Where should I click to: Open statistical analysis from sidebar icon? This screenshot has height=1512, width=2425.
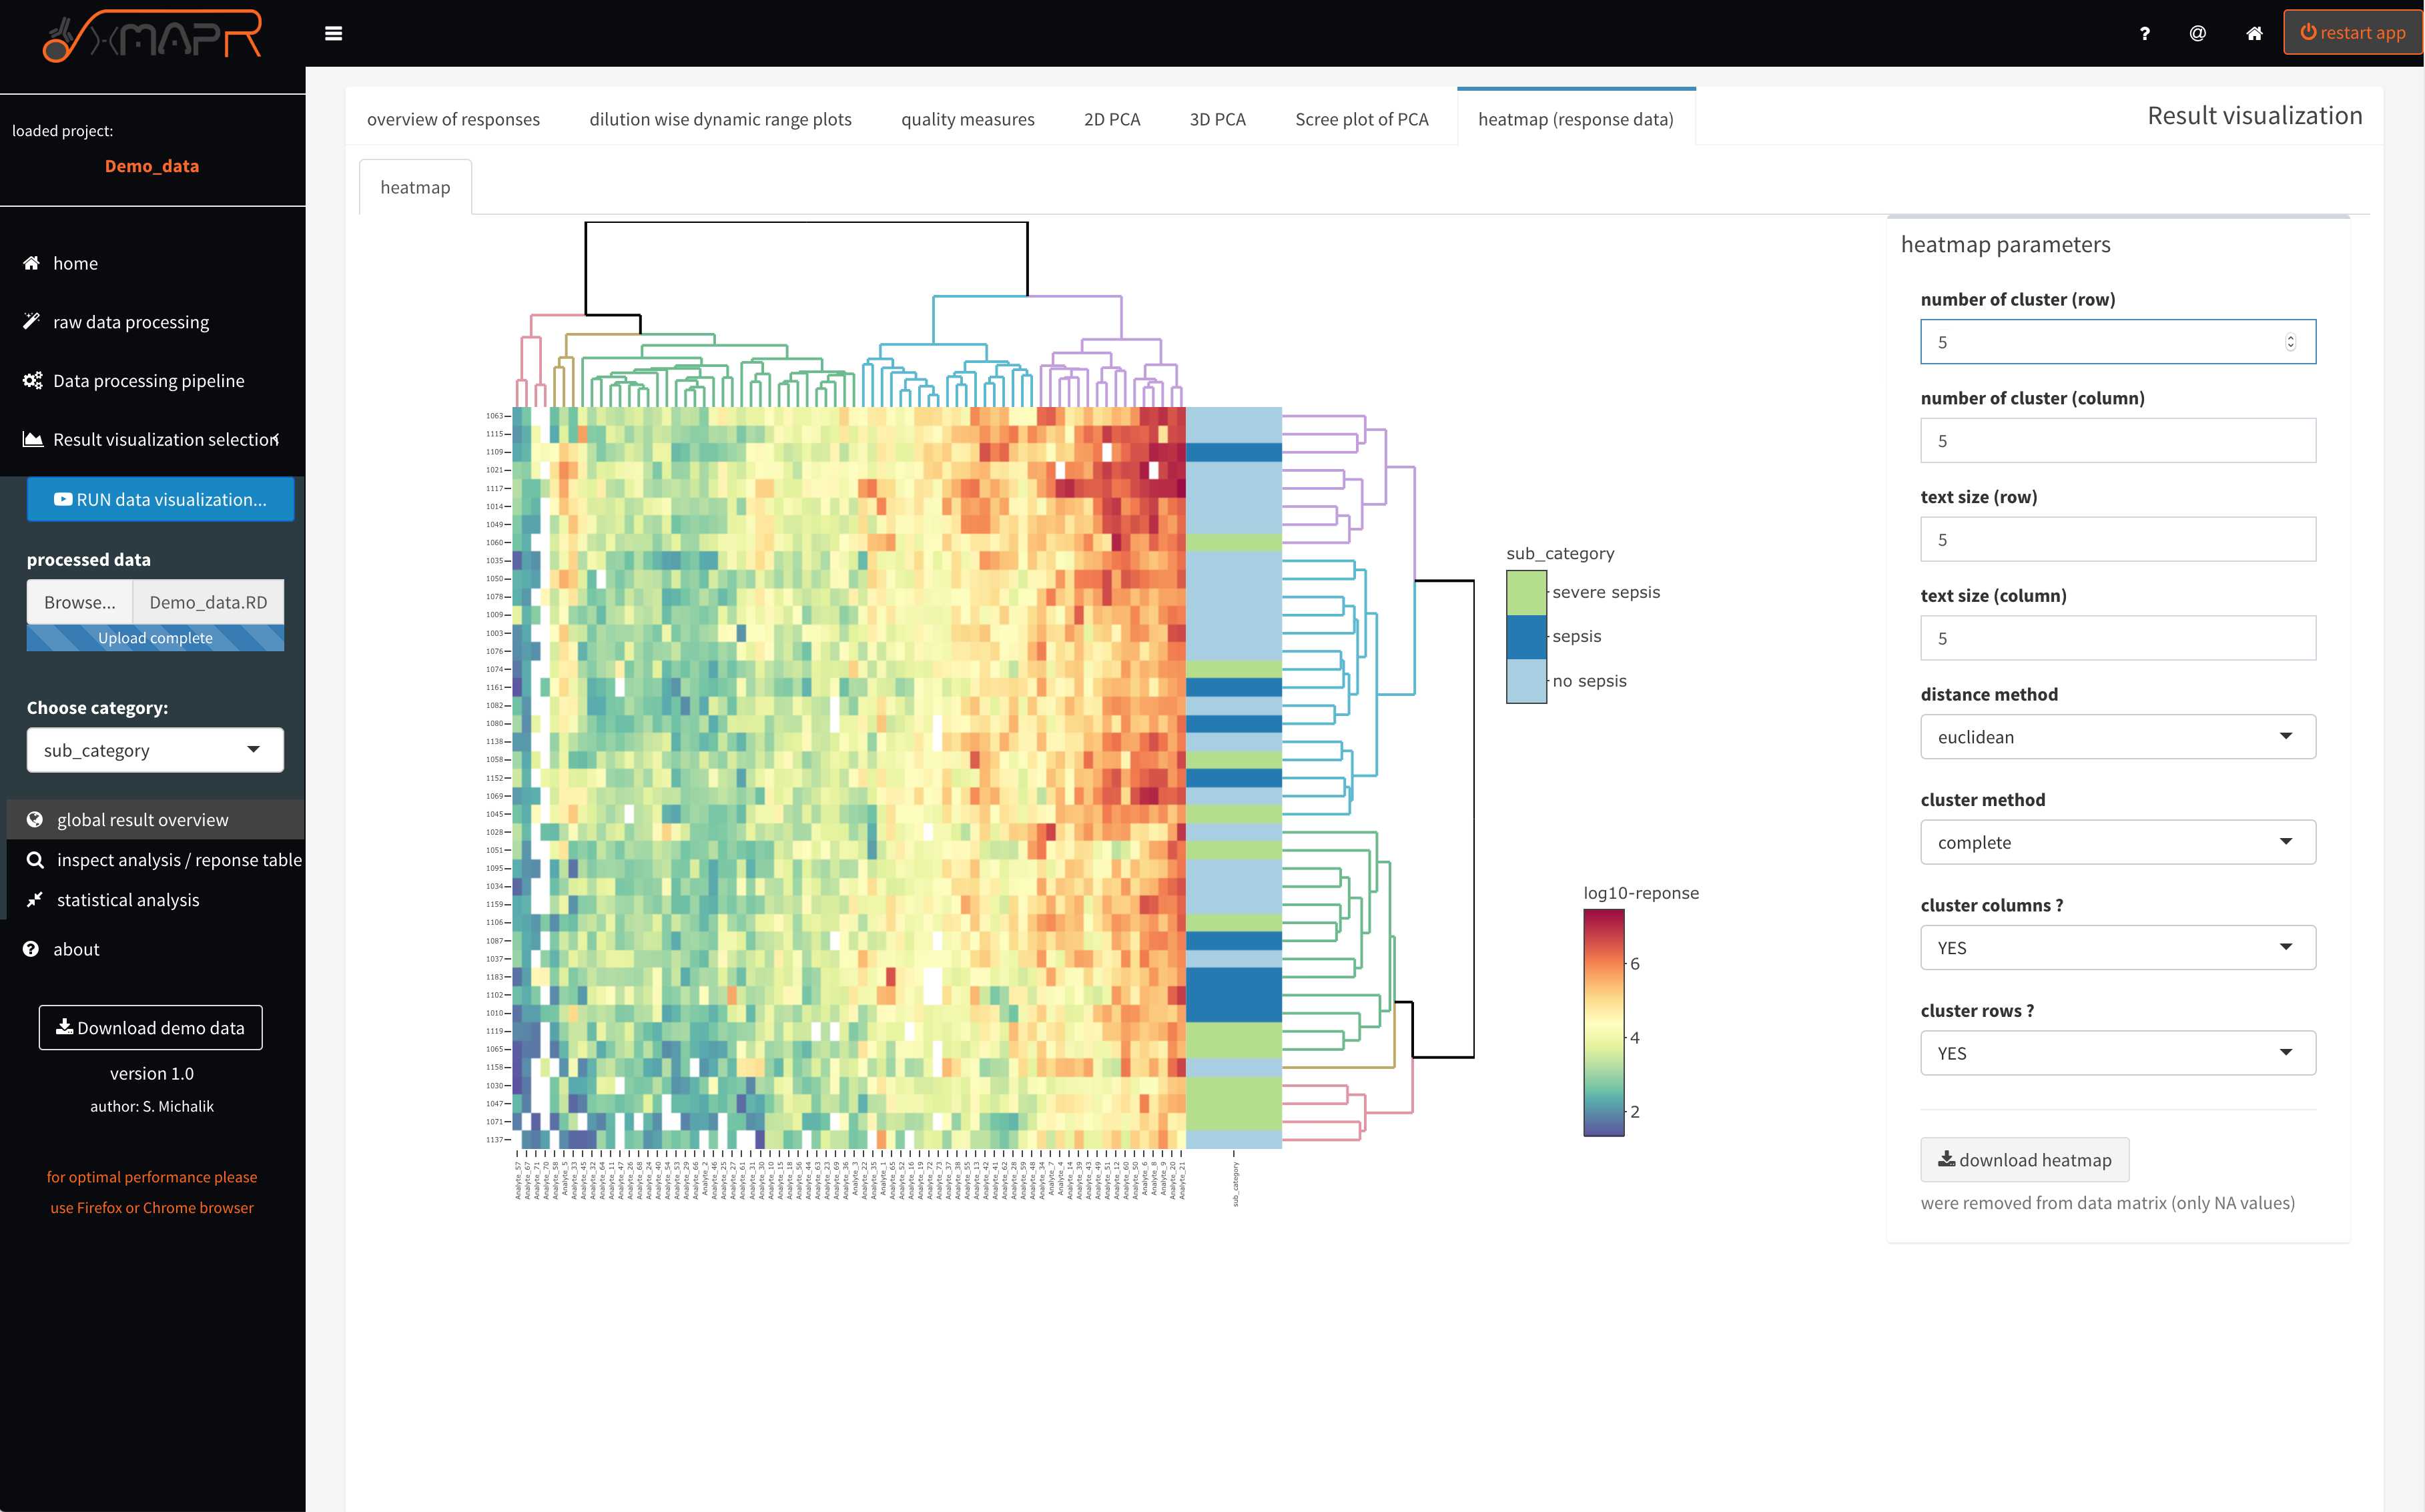(x=34, y=899)
